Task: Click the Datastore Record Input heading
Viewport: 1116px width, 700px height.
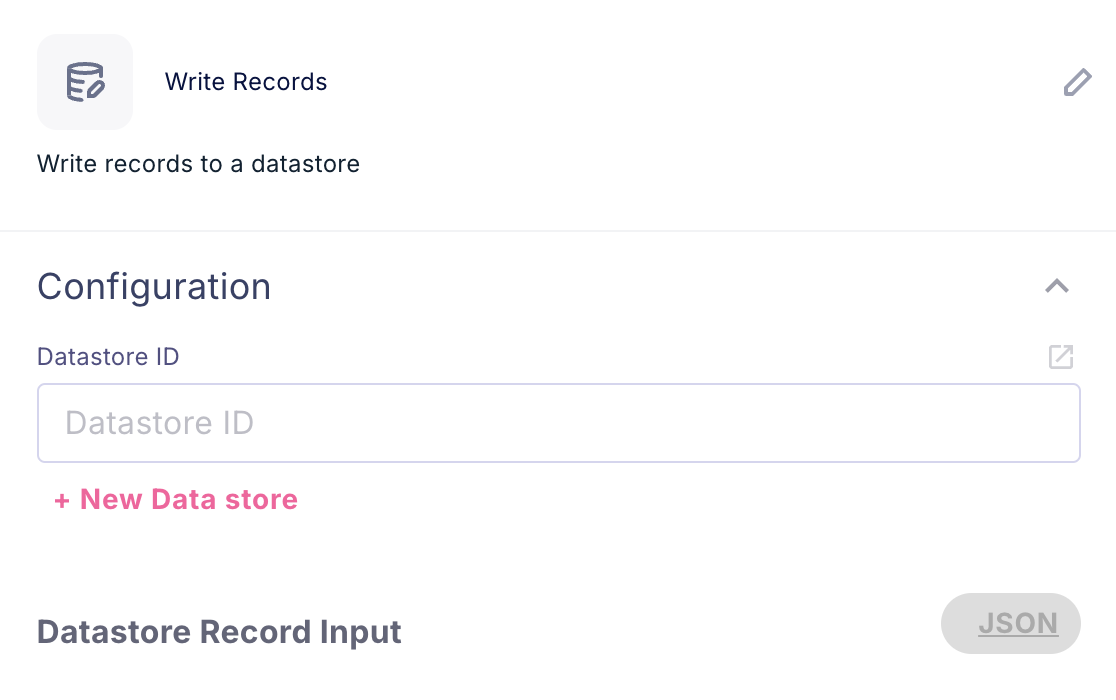Action: (x=219, y=632)
